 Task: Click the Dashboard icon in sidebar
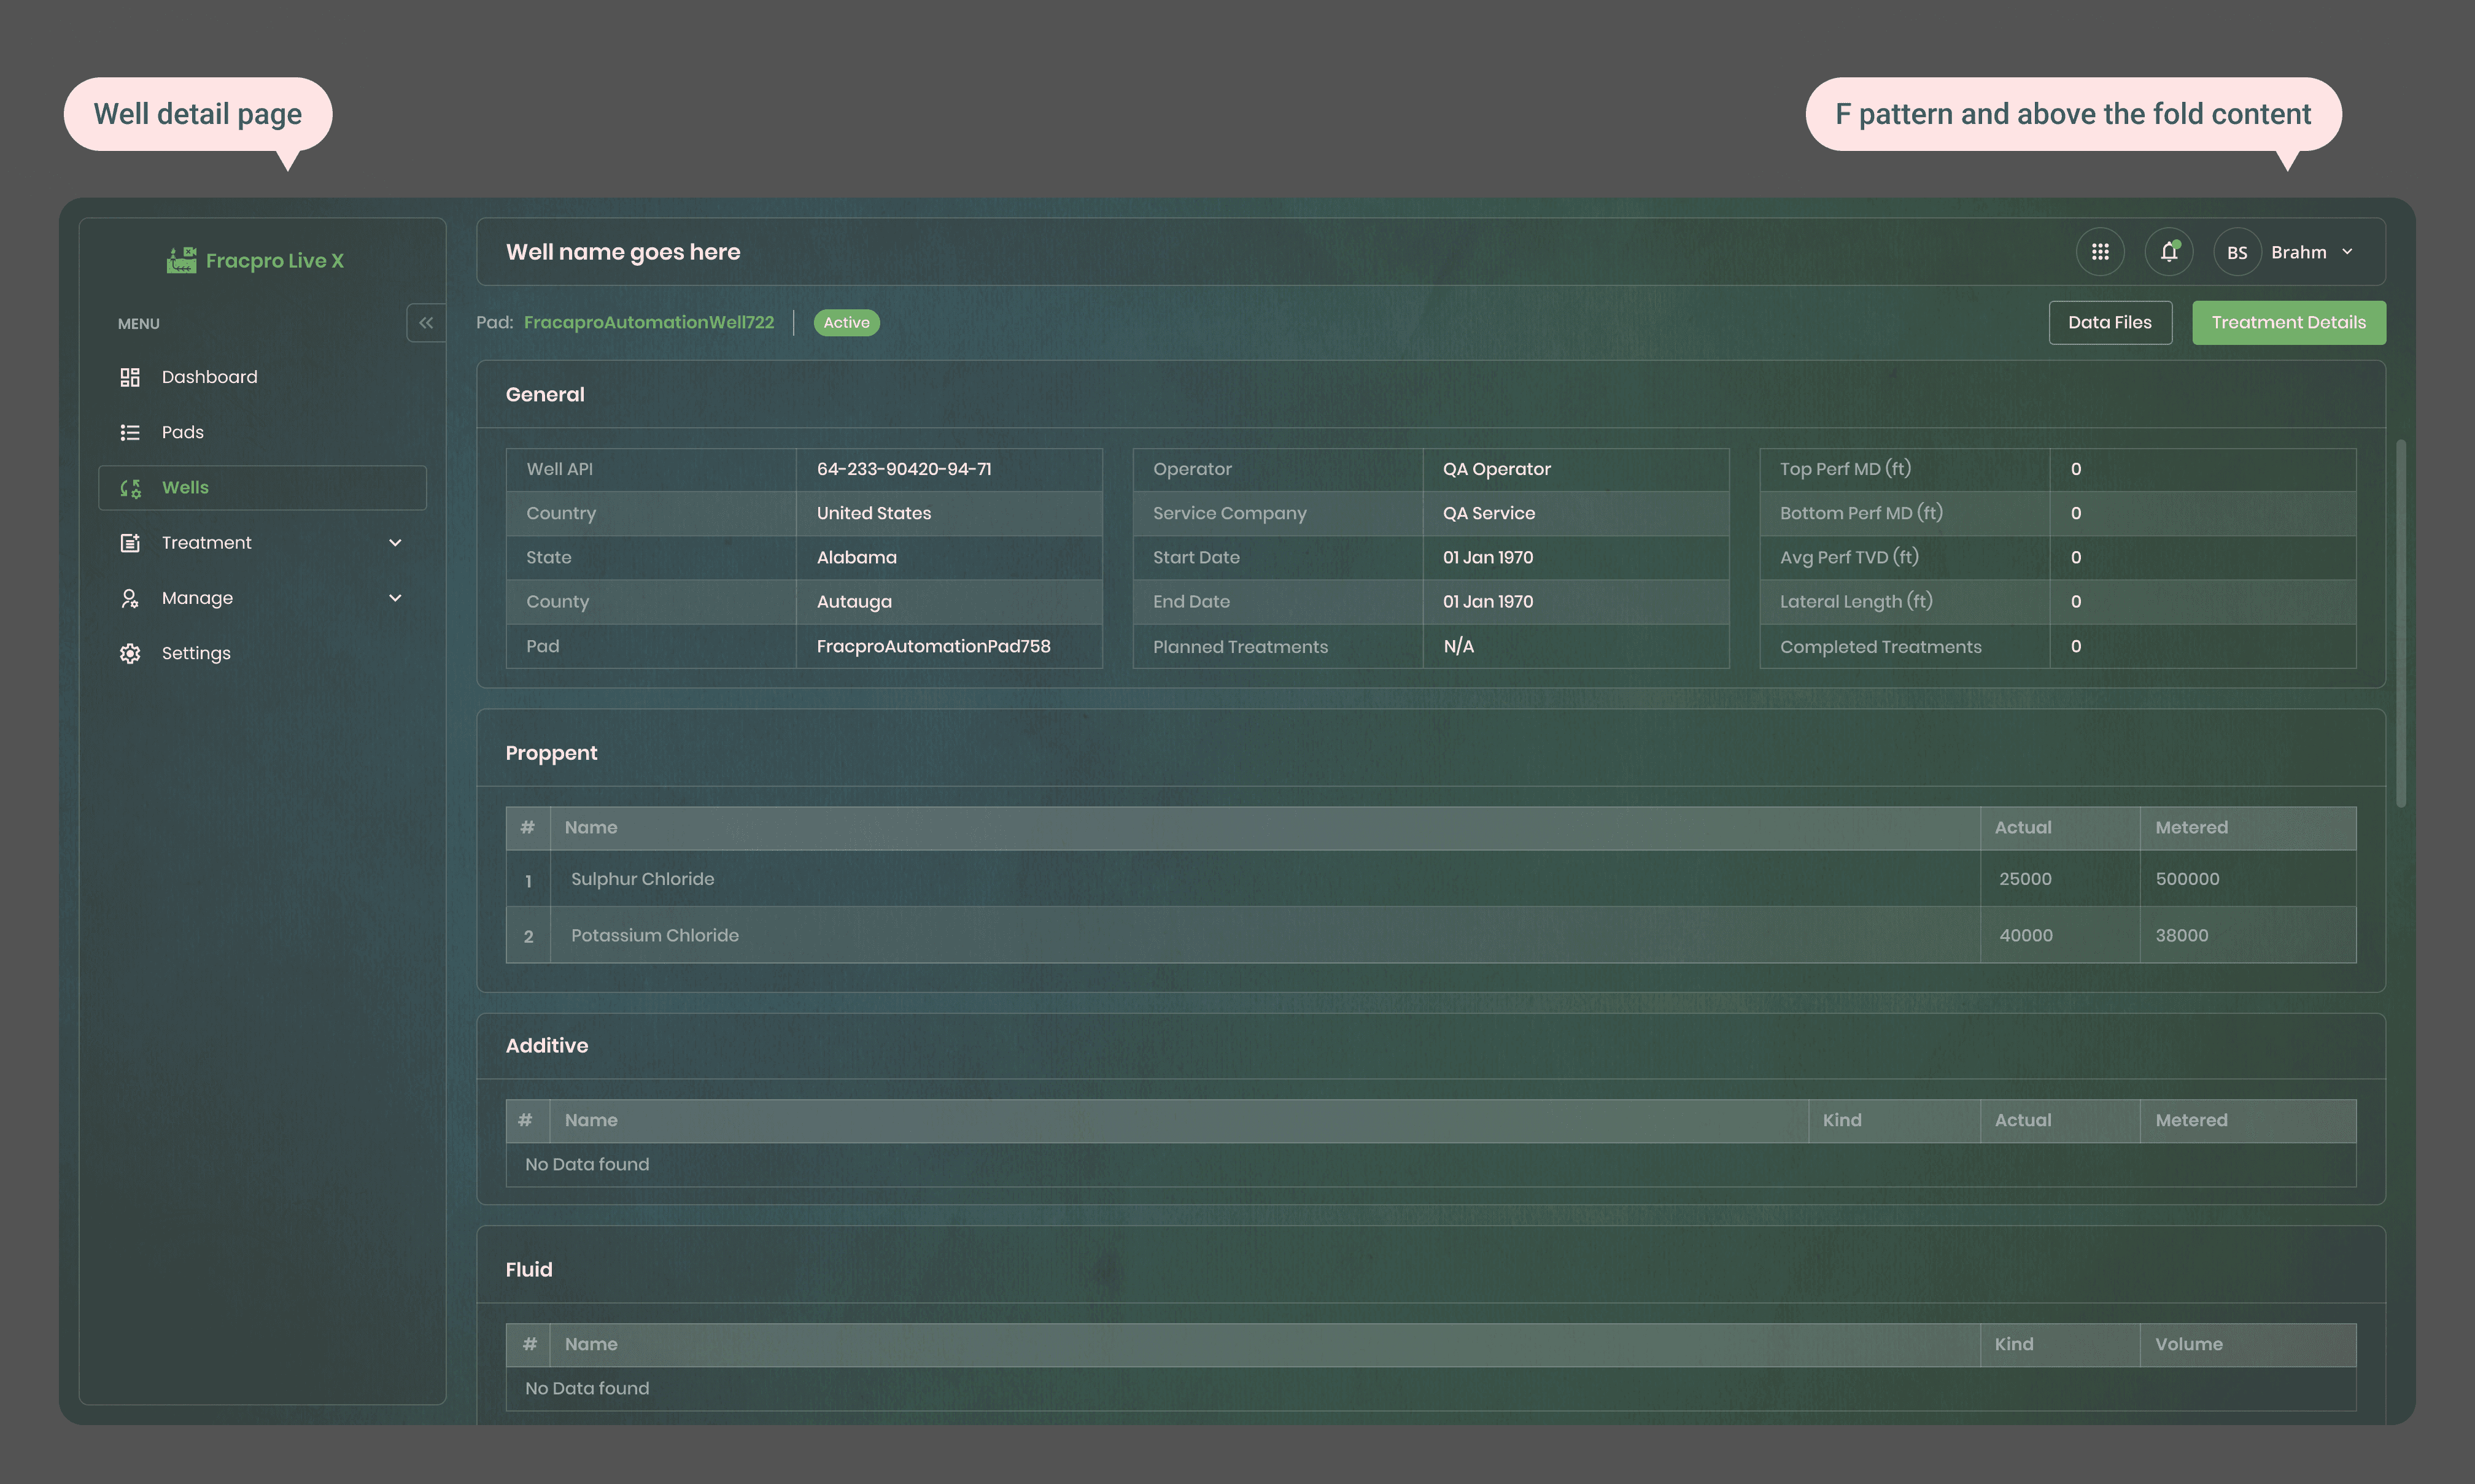pos(130,377)
